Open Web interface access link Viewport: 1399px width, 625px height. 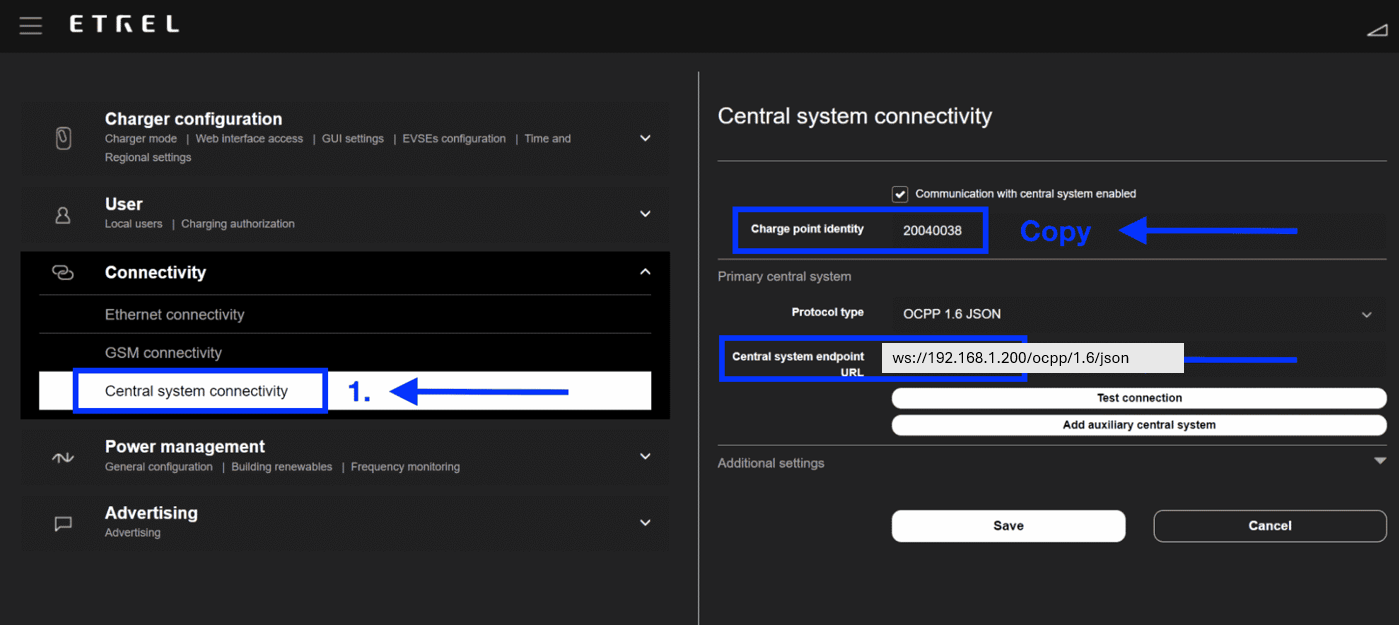249,139
